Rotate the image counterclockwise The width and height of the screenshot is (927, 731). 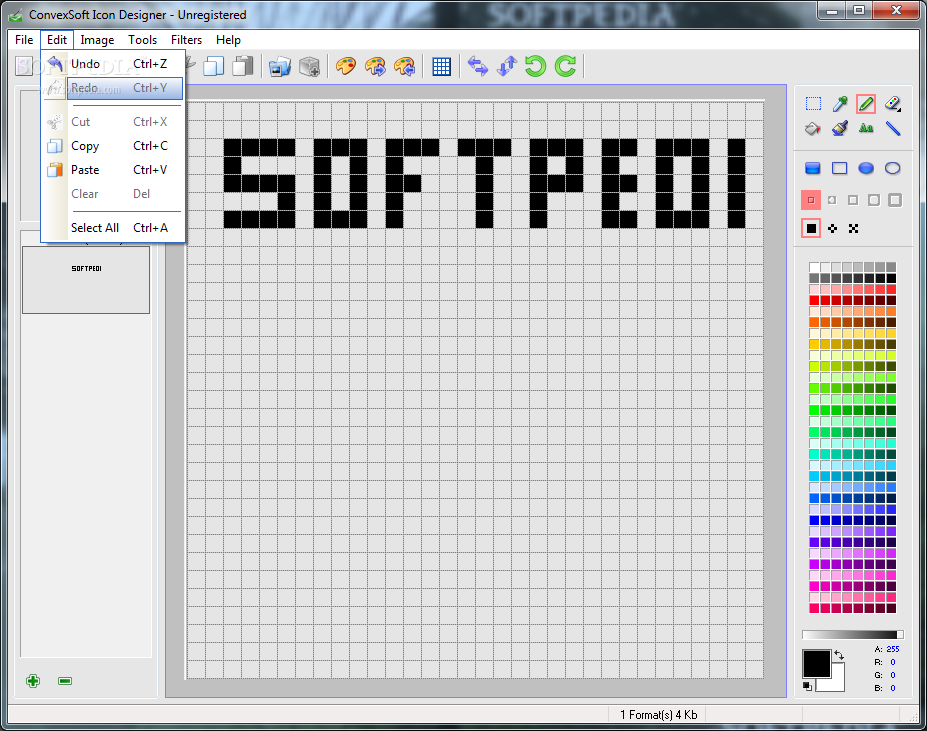[x=536, y=66]
